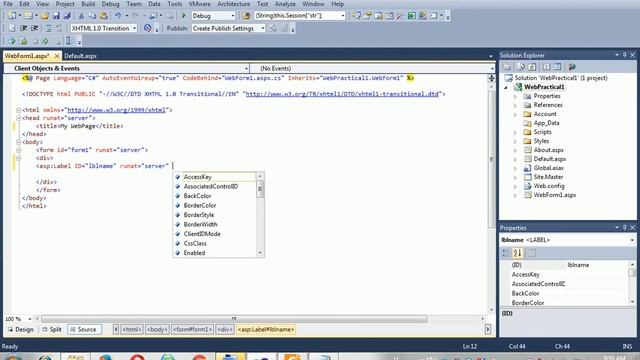Expand the References node
Screen dimensions: 640x360
click(515, 105)
